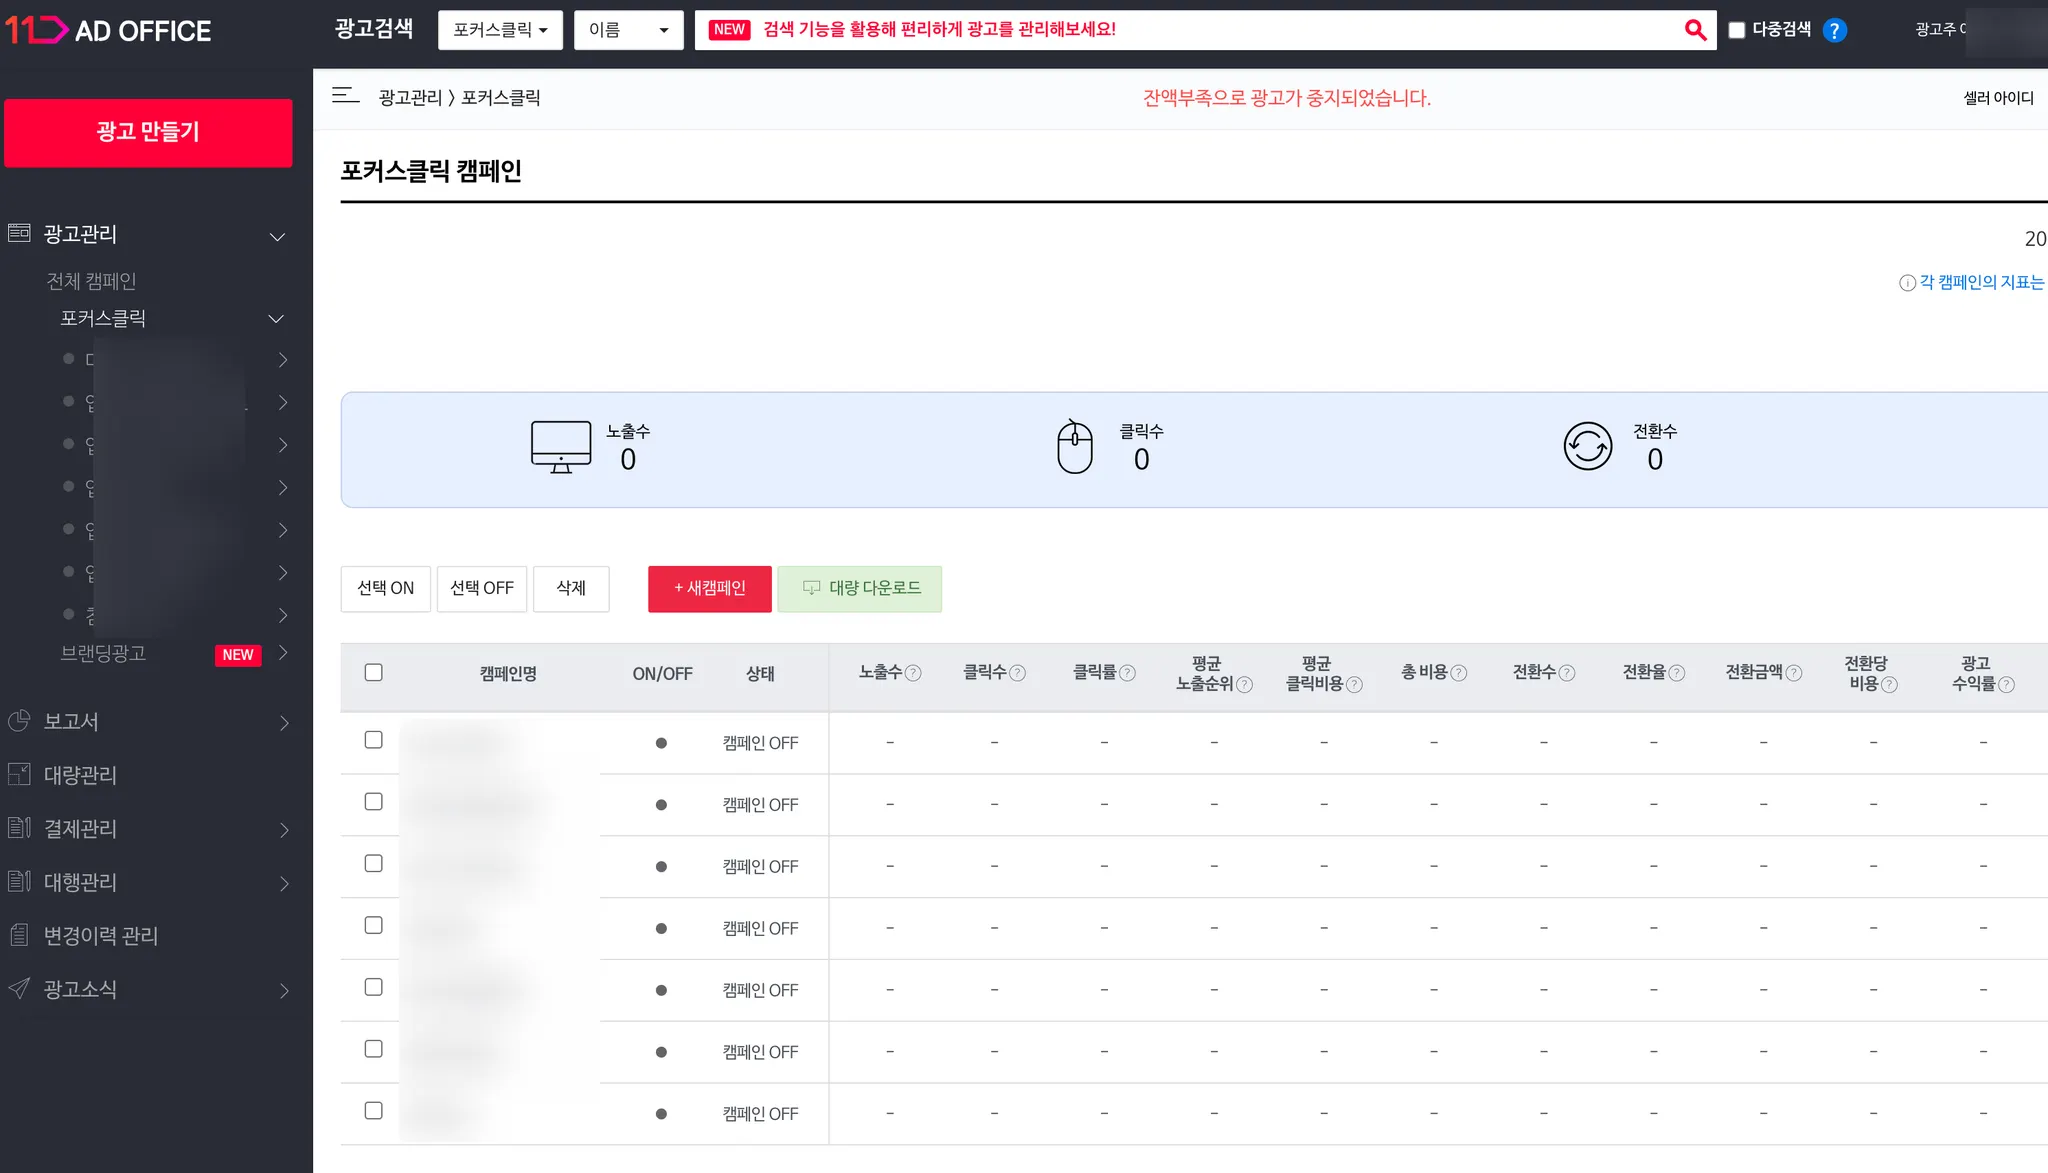Open the 포커스클릭 search type dropdown
2048x1173 pixels.
(500, 30)
